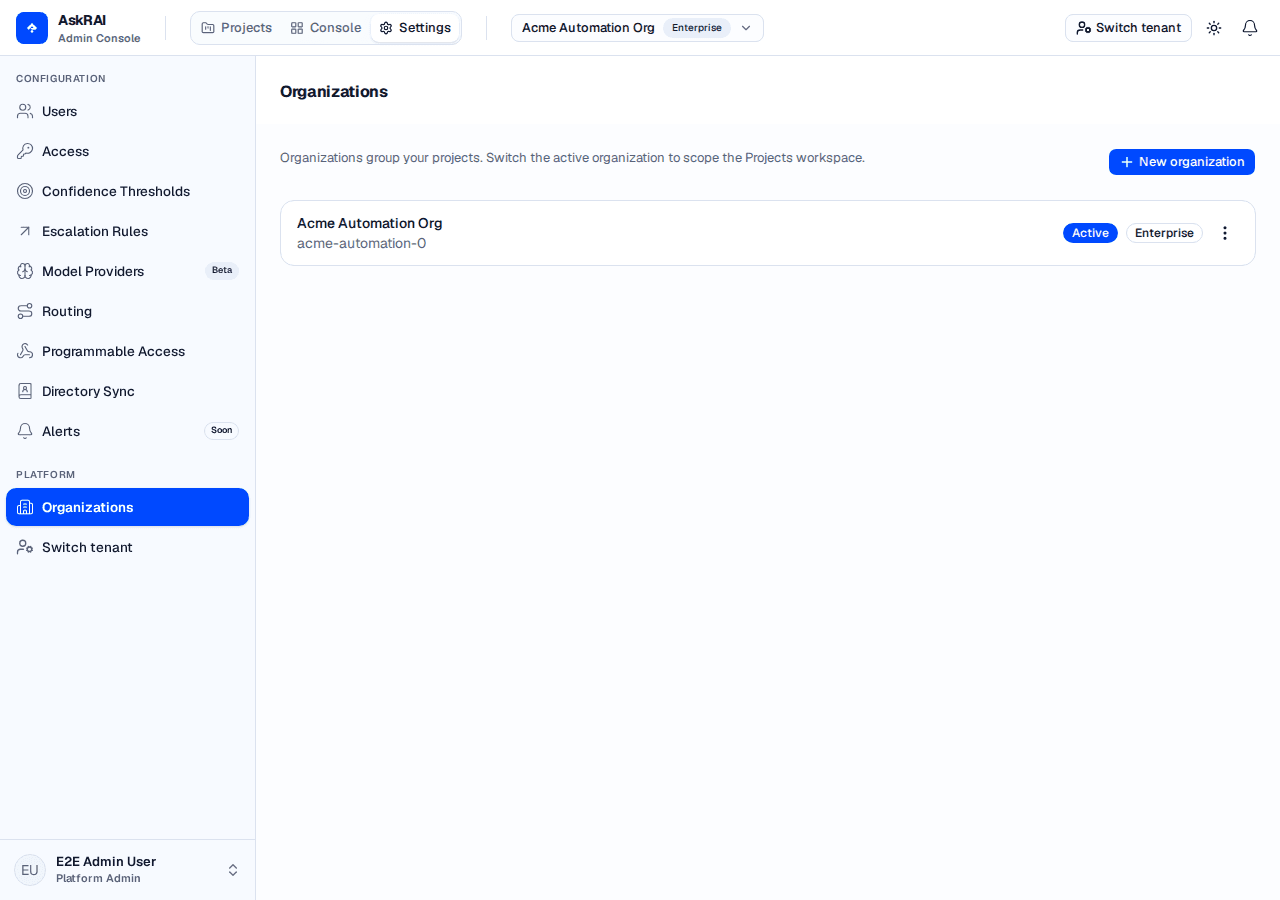Select Organizations in the sidebar
Image resolution: width=1280 pixels, height=900 pixels.
click(127, 507)
